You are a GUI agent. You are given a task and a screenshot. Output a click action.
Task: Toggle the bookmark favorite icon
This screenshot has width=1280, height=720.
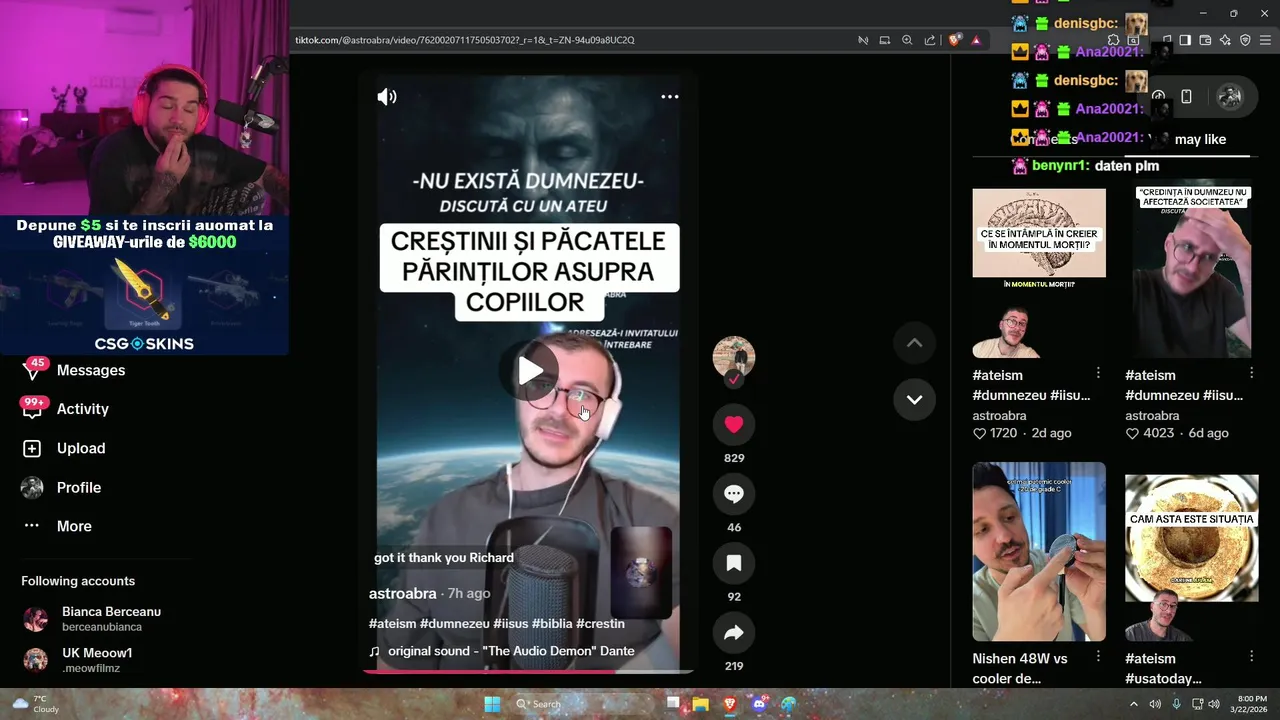pos(733,563)
